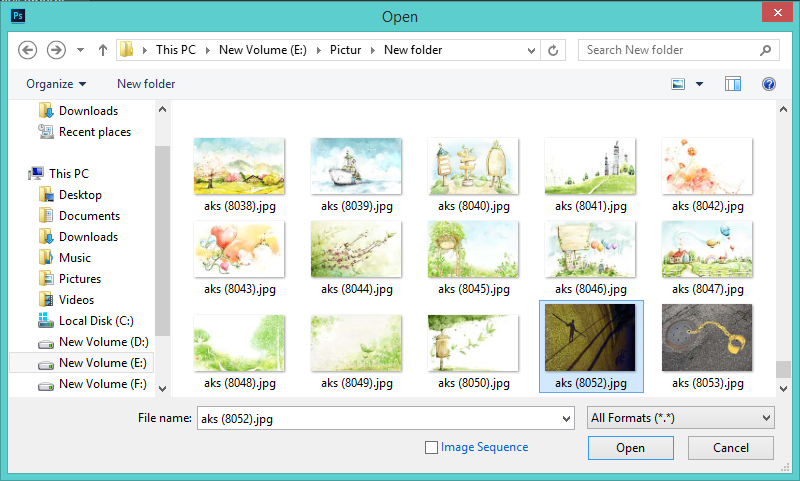Refresh the current folder view
The height and width of the screenshot is (481, 800).
coord(554,49)
